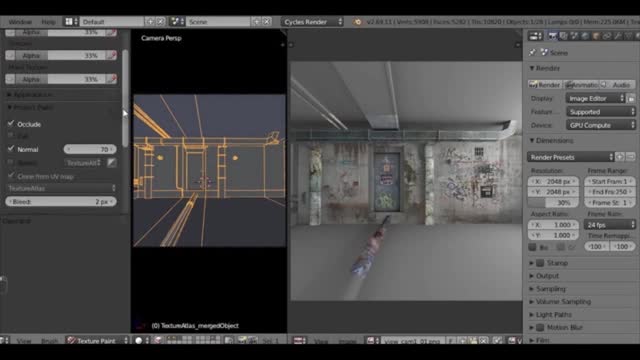The width and height of the screenshot is (640, 360).
Task: Open the Feature Set Supported dropdown
Action: coord(601,112)
